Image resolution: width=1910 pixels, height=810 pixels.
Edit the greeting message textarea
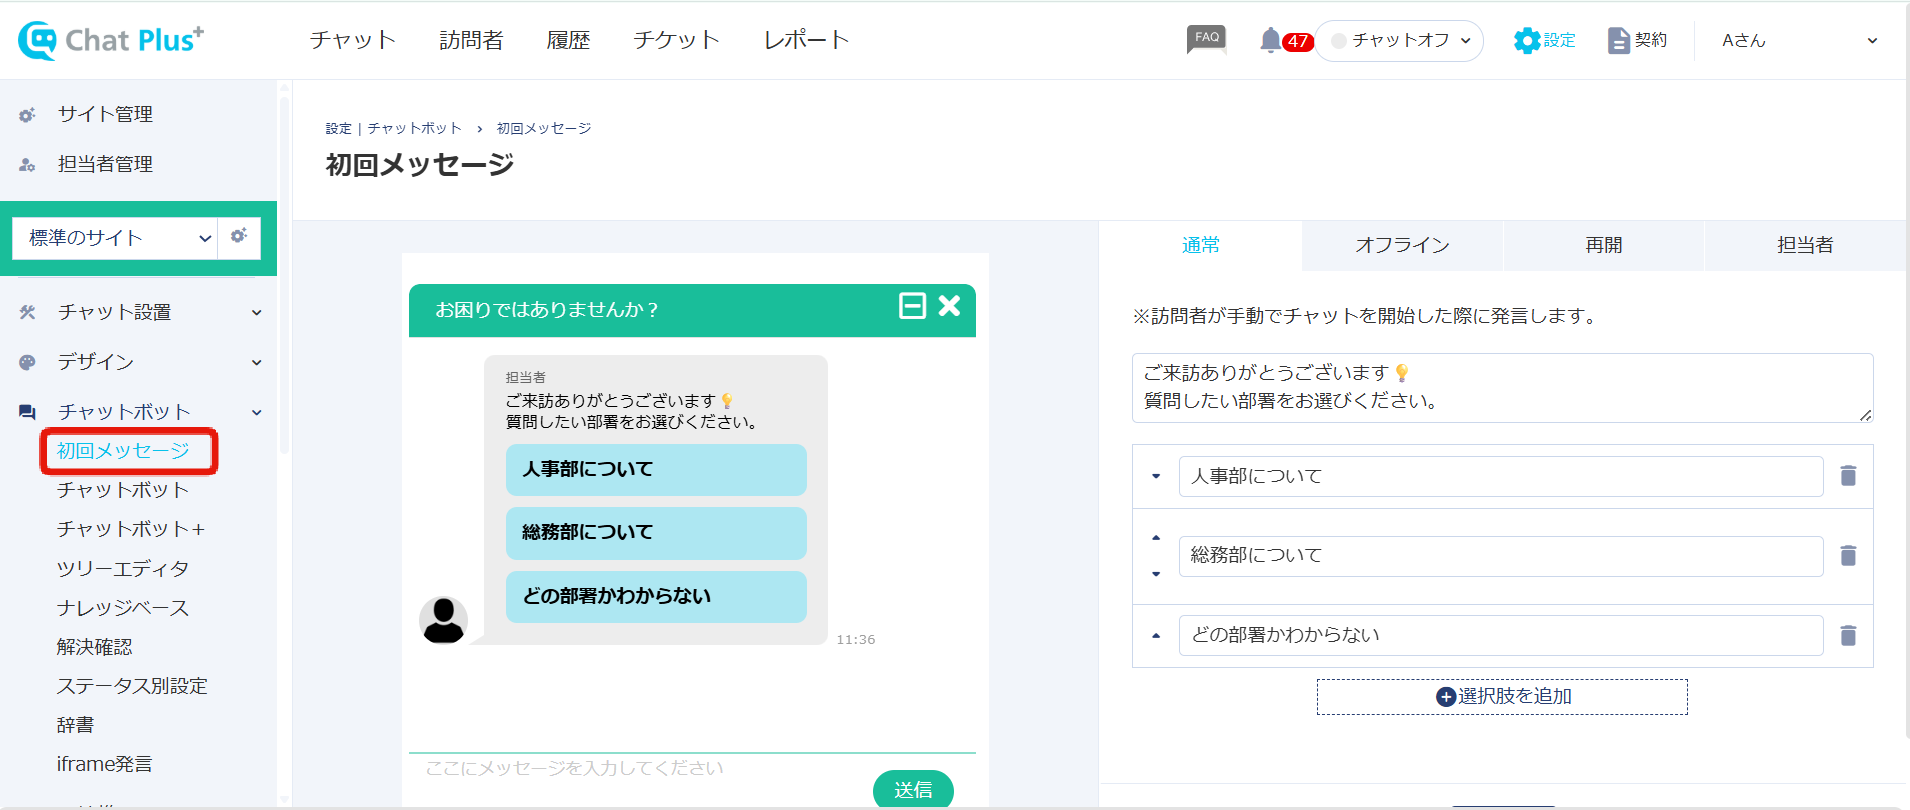point(1502,388)
